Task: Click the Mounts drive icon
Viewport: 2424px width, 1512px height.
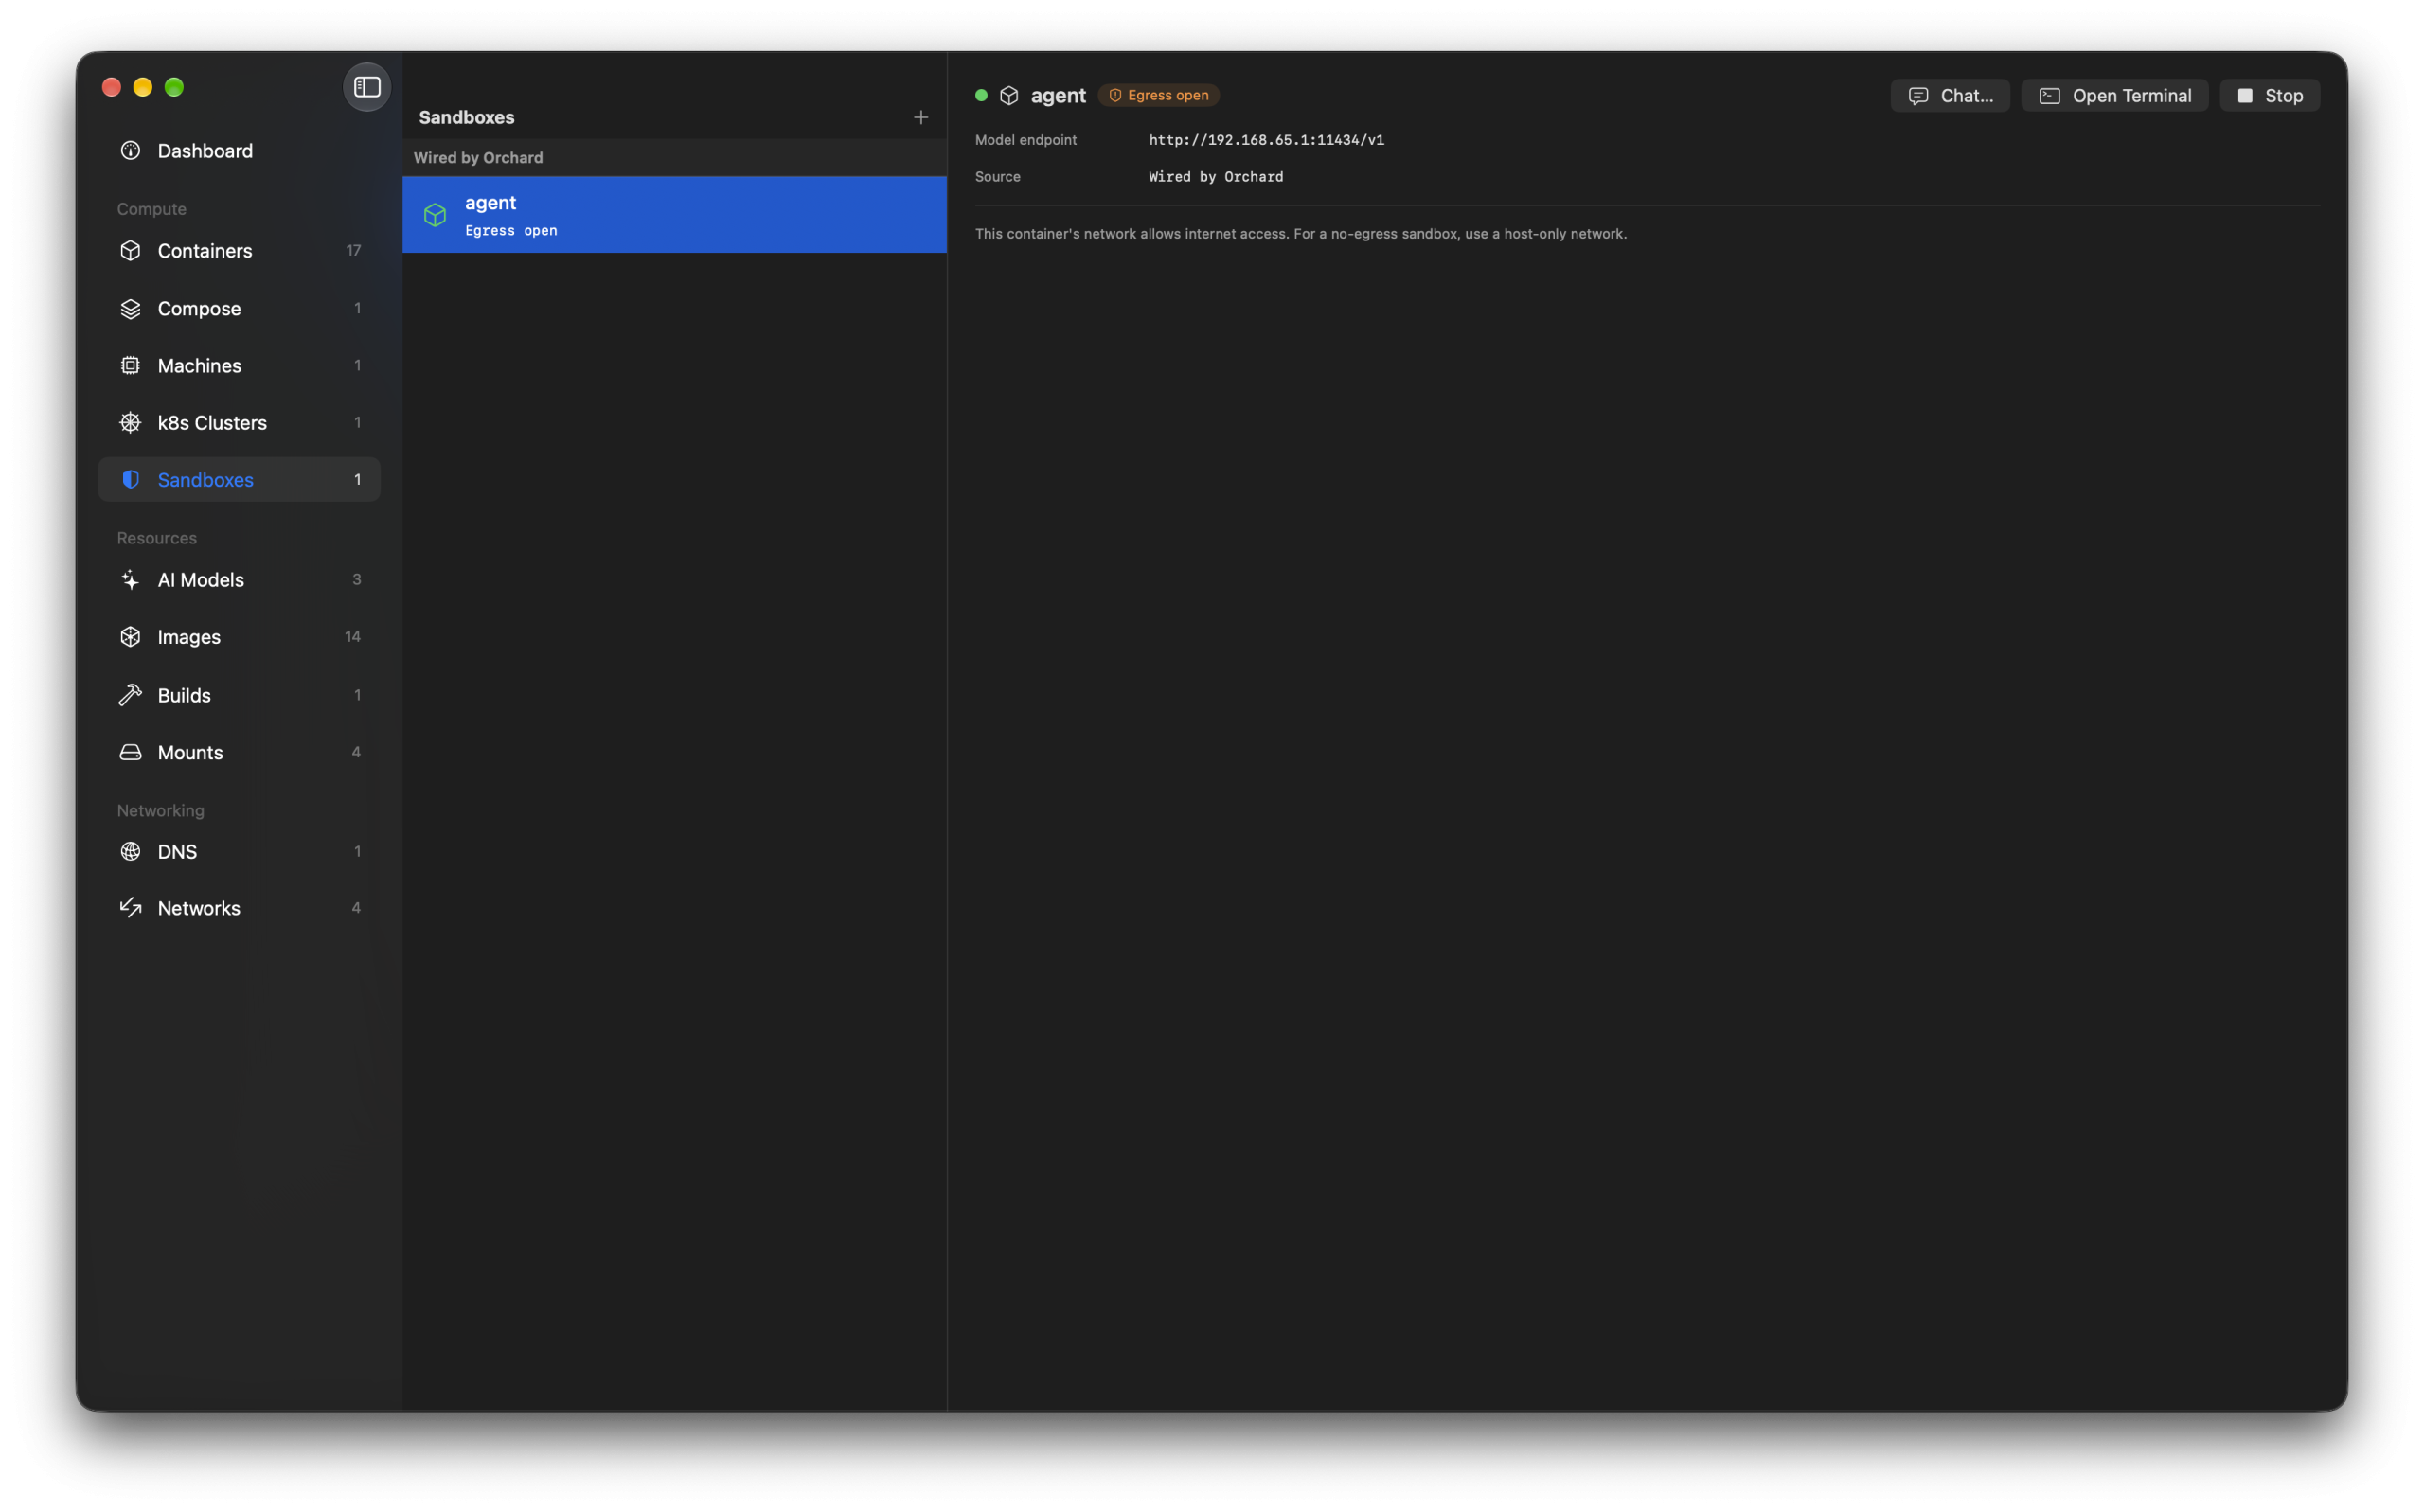Action: click(130, 752)
